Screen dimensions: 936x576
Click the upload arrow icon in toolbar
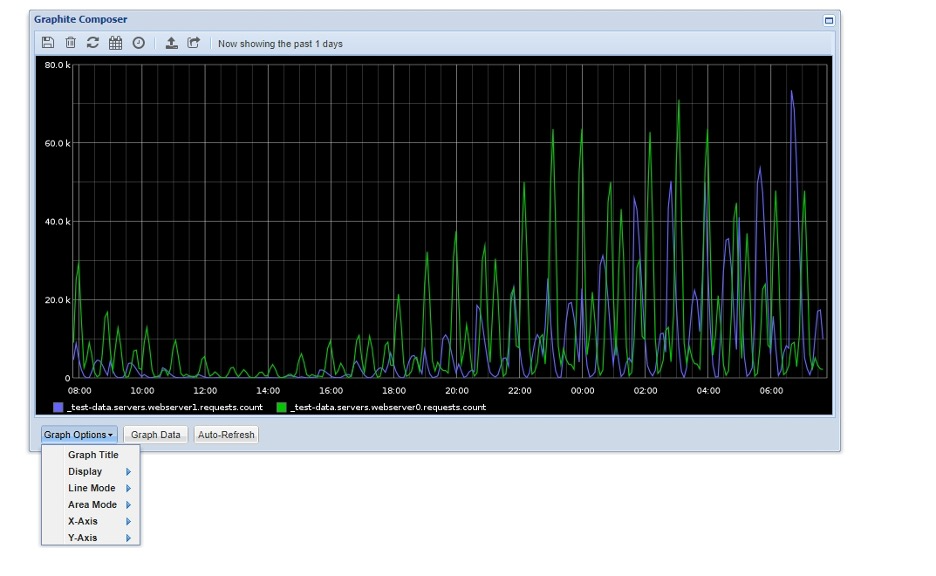[172, 43]
